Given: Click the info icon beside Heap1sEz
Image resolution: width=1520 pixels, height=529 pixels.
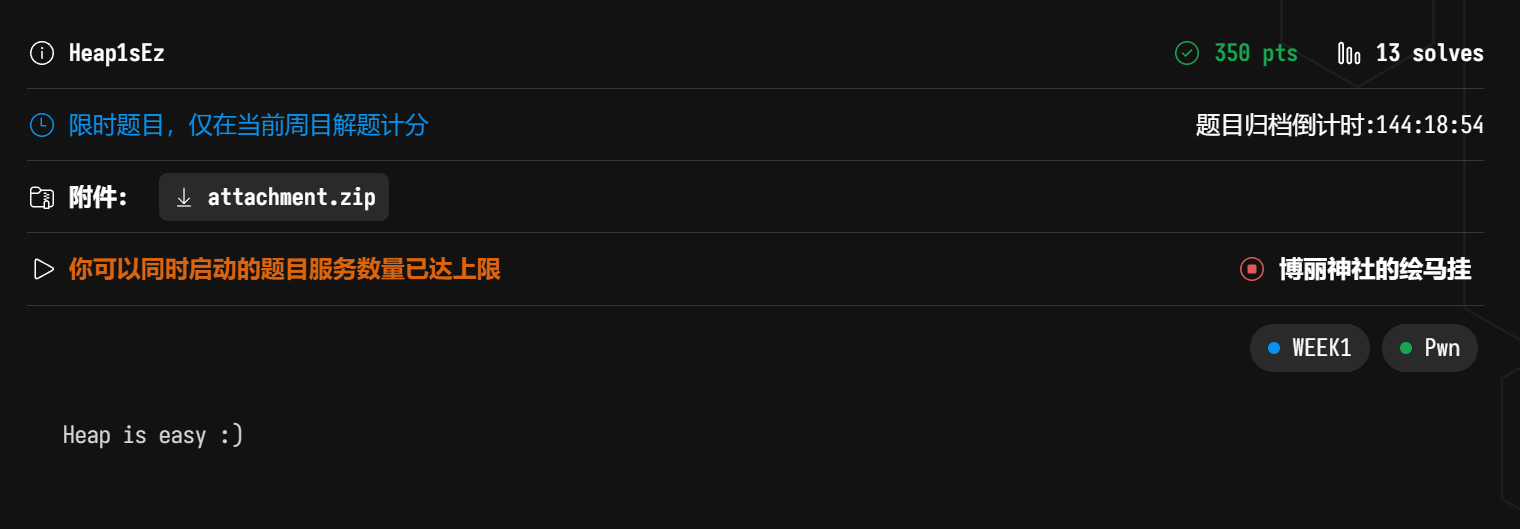Looking at the screenshot, I should click(x=42, y=53).
